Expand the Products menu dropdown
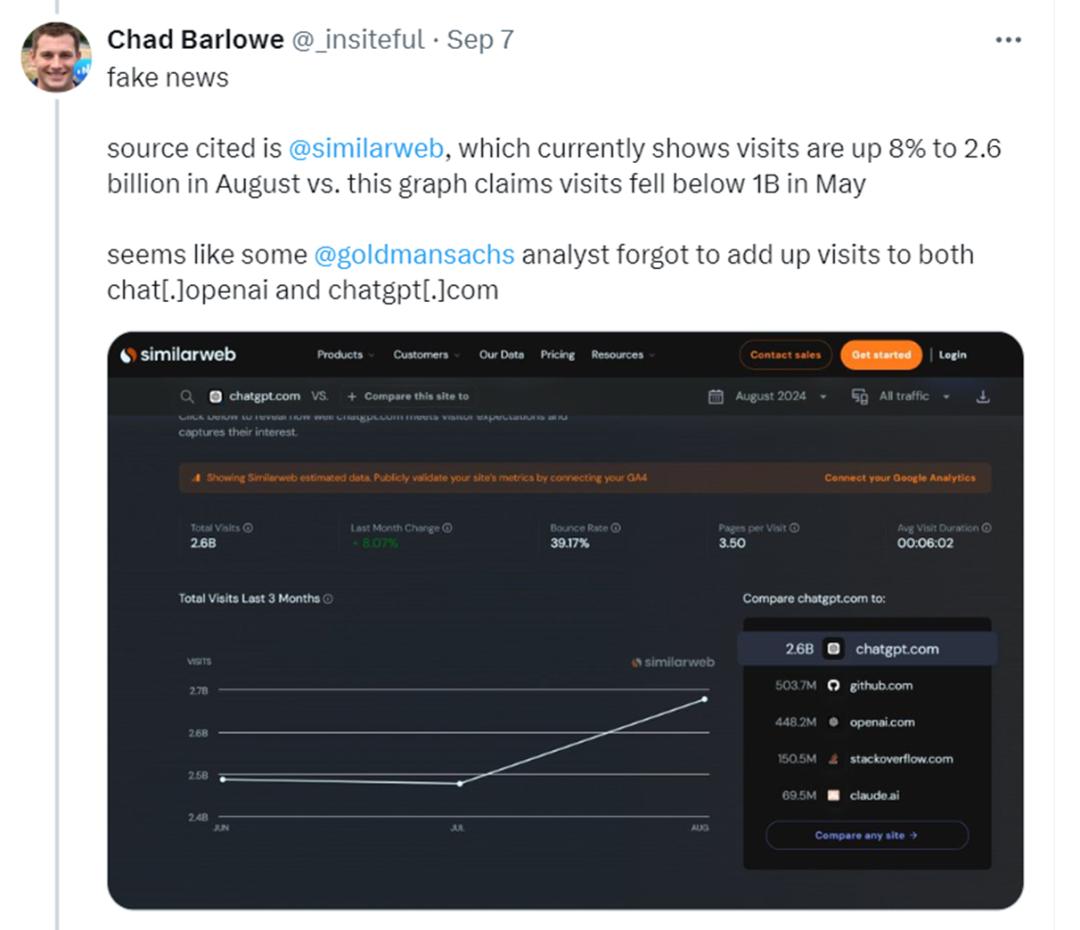1080x930 pixels. [x=345, y=355]
